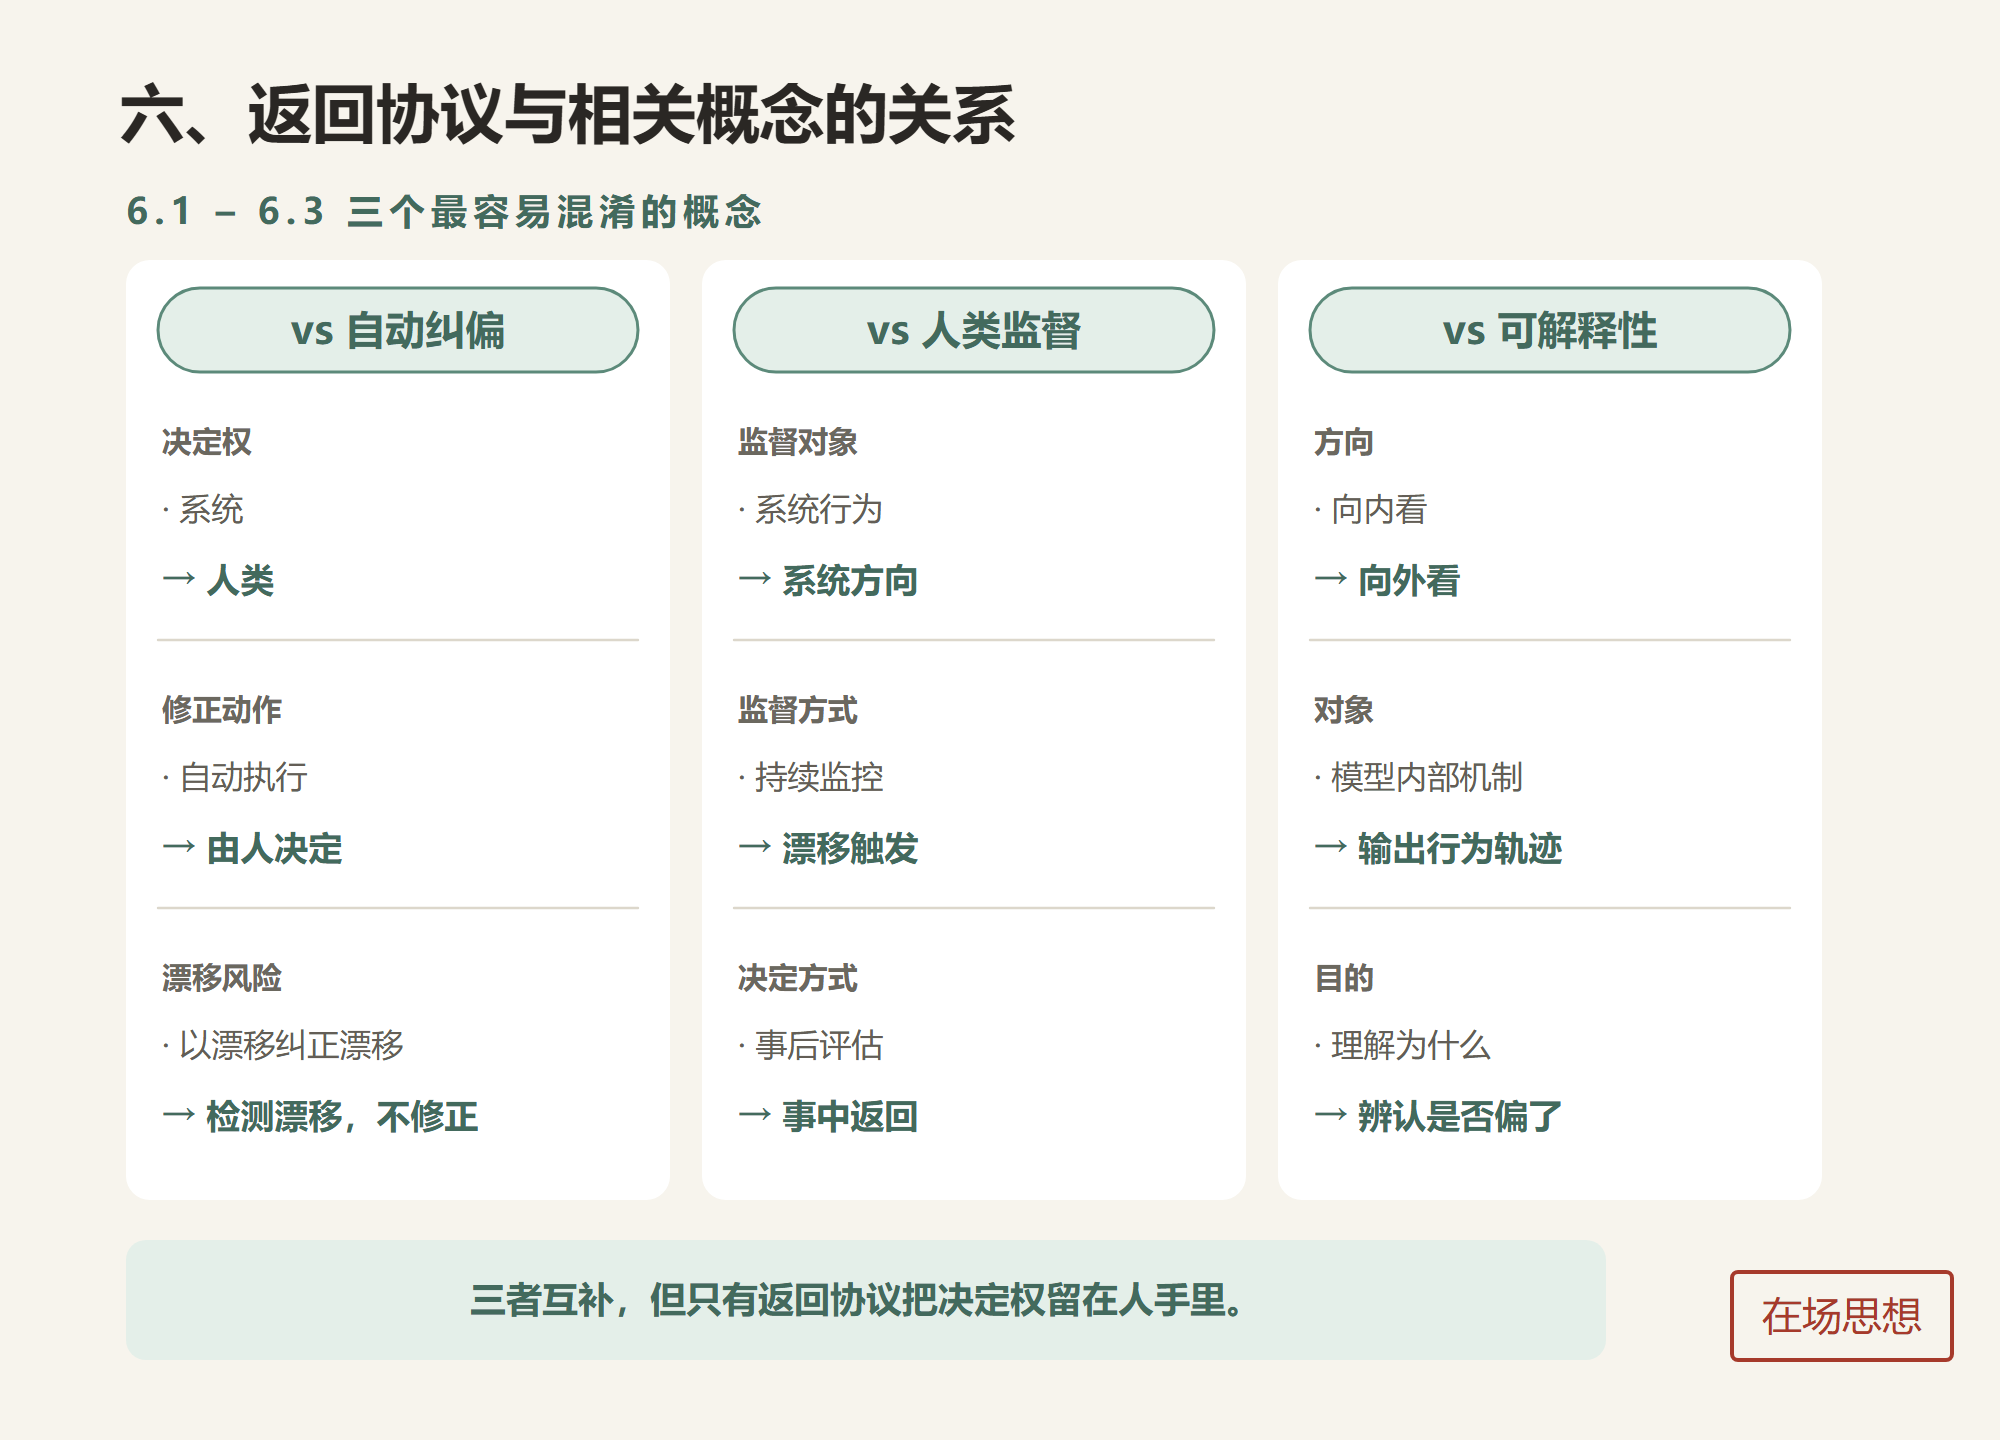Click the label '目的'

1344,978
